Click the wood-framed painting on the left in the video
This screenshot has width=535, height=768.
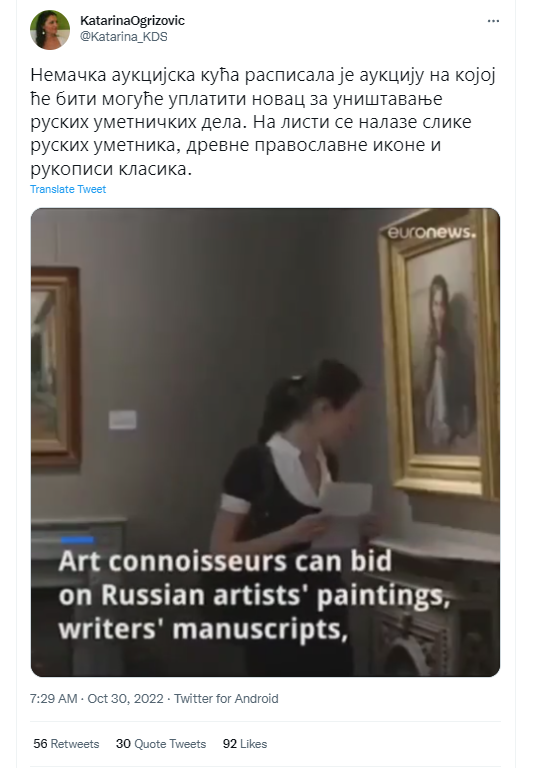[55, 366]
